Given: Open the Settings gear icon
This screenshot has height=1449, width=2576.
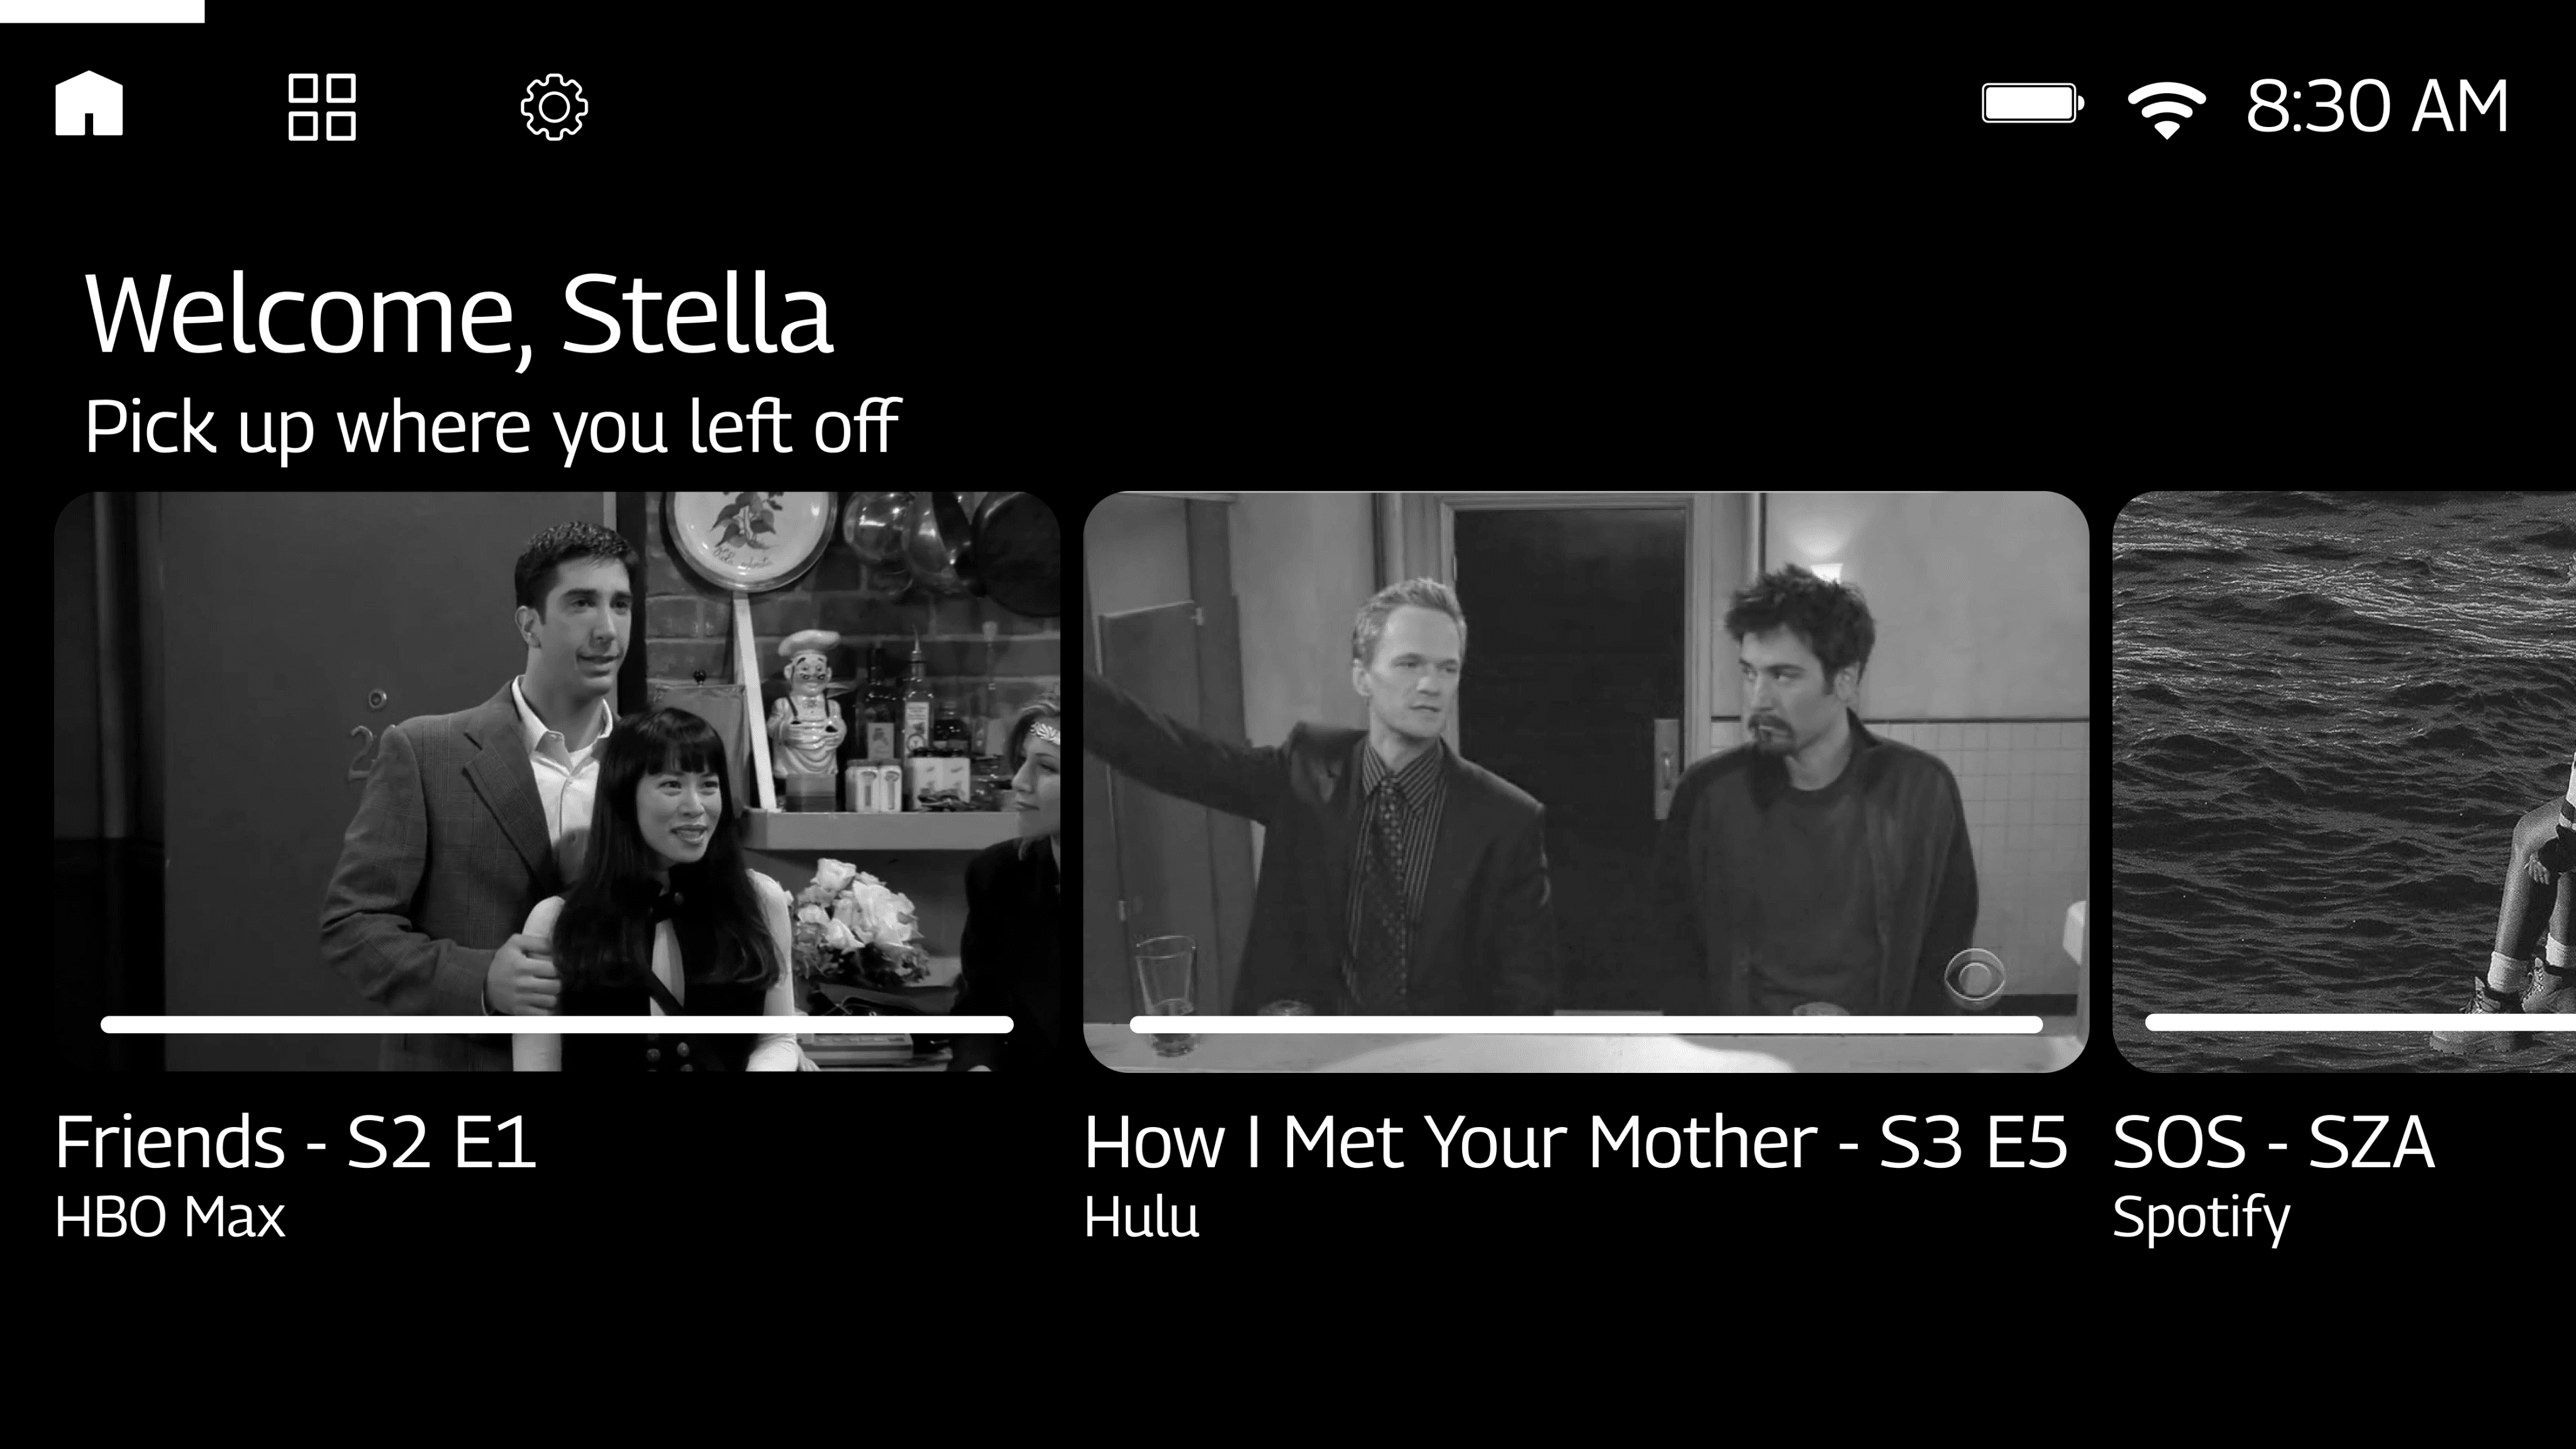Looking at the screenshot, I should click(554, 107).
